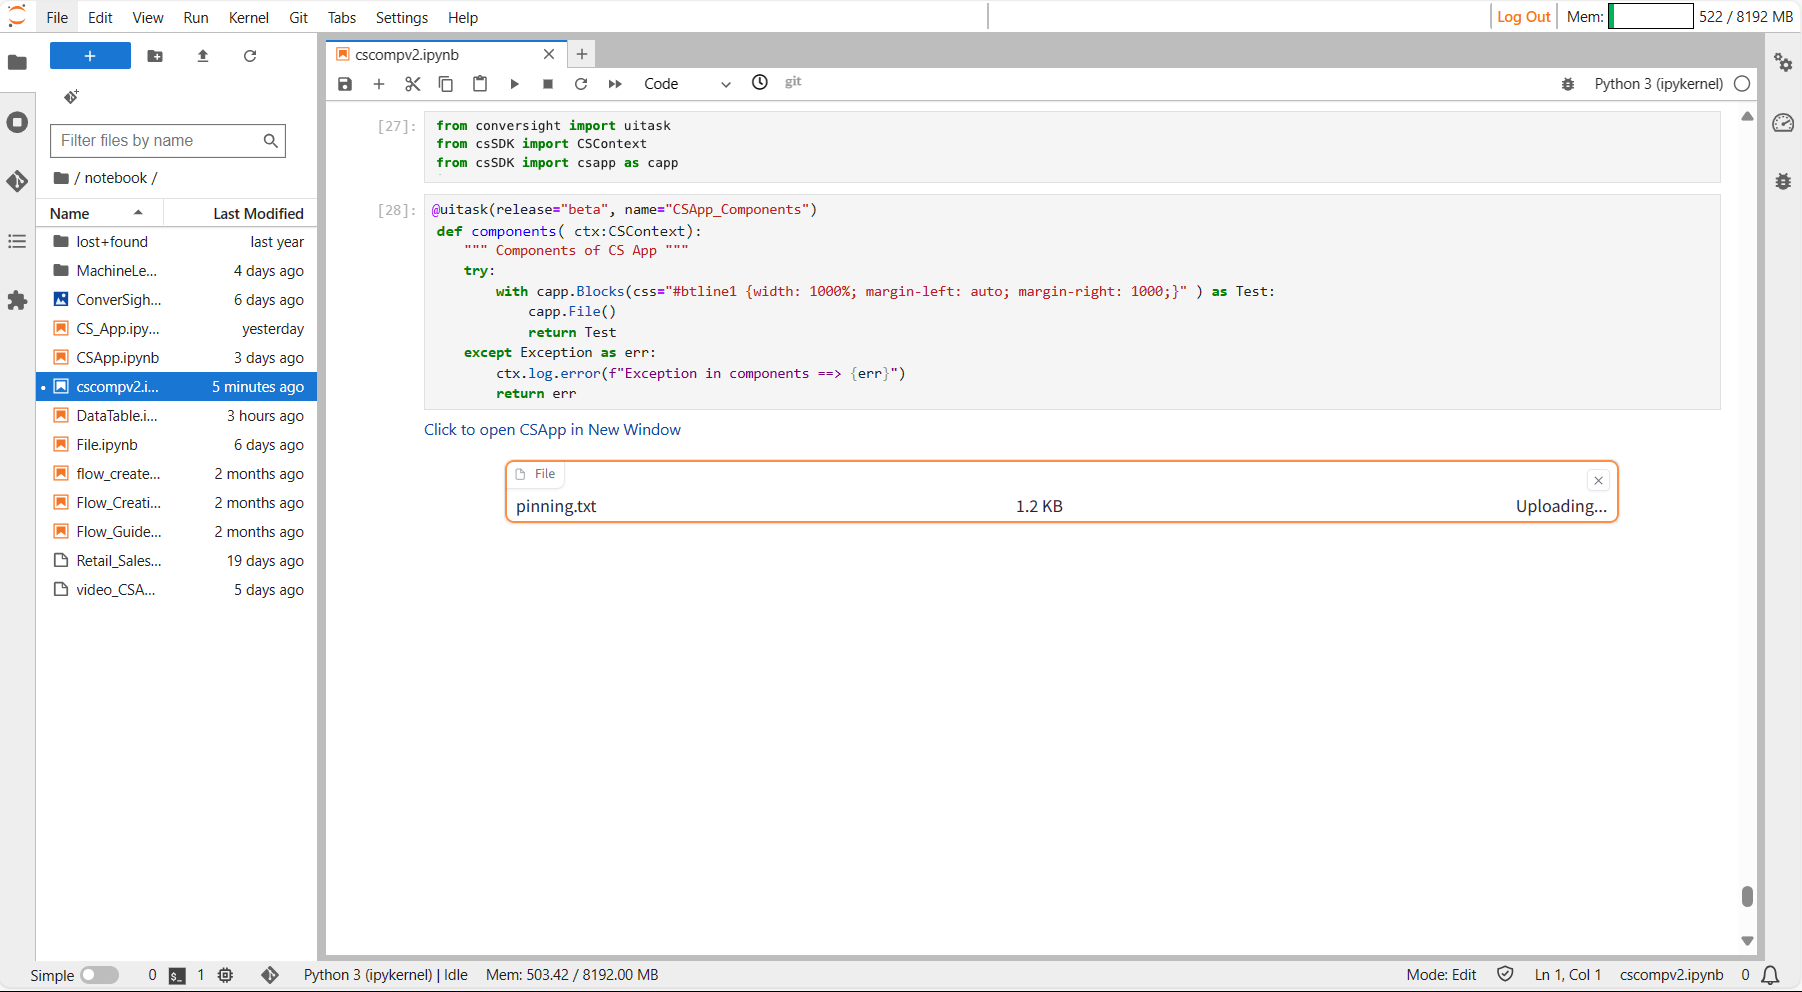Cut the selected cell
Image resolution: width=1802 pixels, height=992 pixels.
[x=412, y=84]
